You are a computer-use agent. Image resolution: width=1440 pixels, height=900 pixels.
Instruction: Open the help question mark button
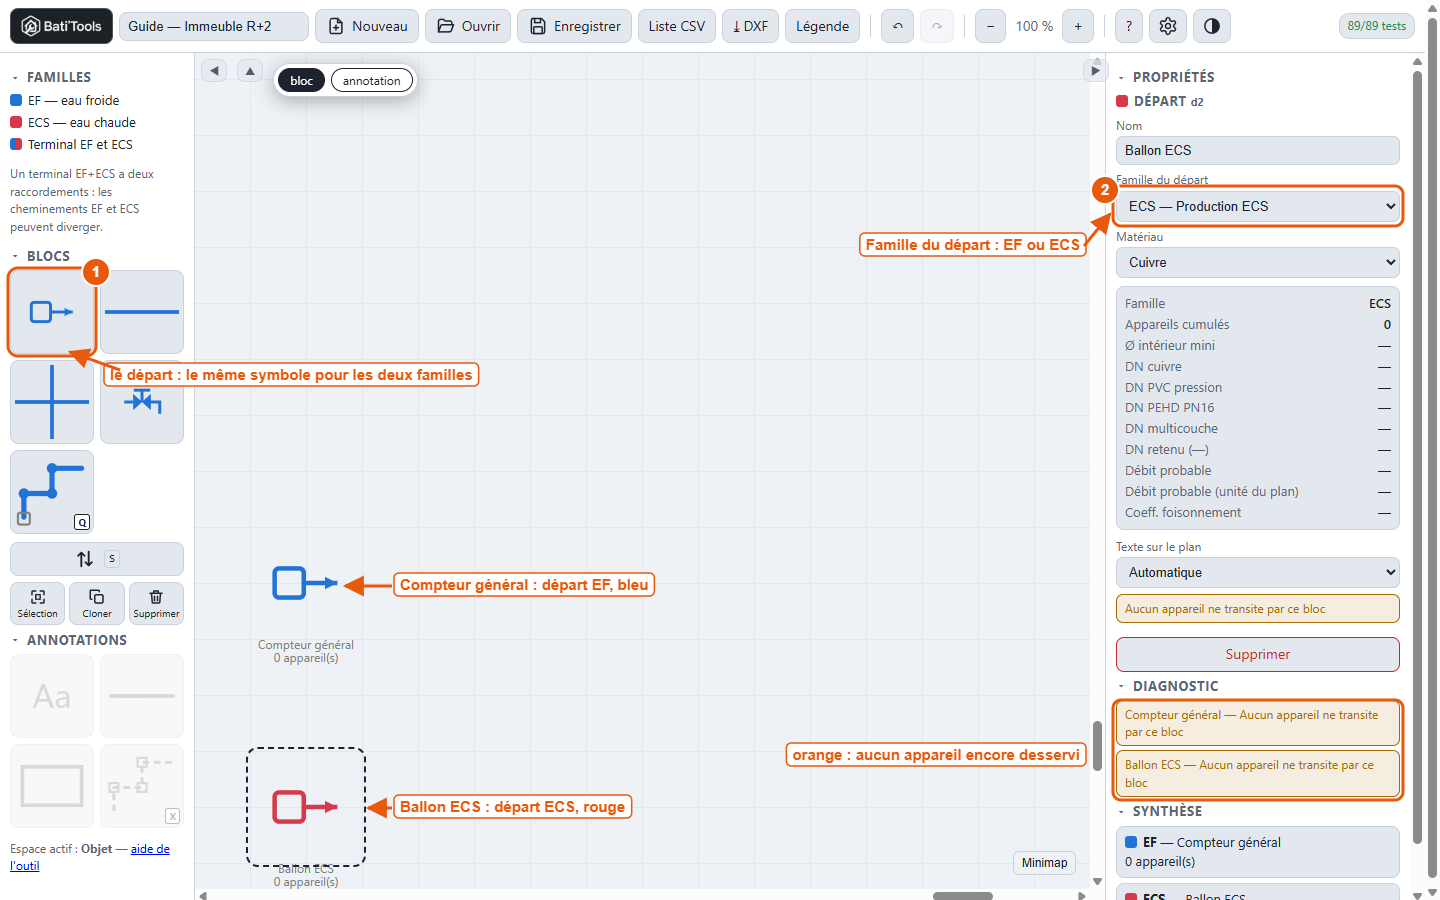point(1129,26)
